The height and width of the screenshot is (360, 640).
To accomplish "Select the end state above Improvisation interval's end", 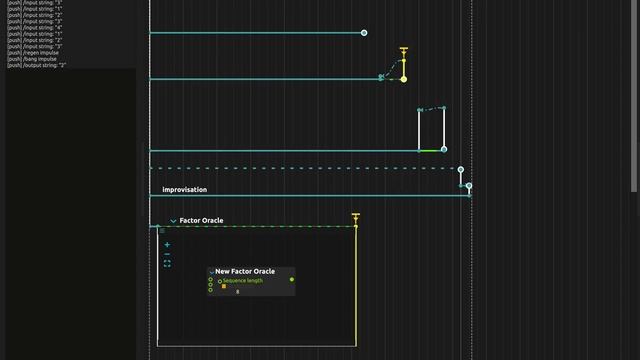I will 469,186.
